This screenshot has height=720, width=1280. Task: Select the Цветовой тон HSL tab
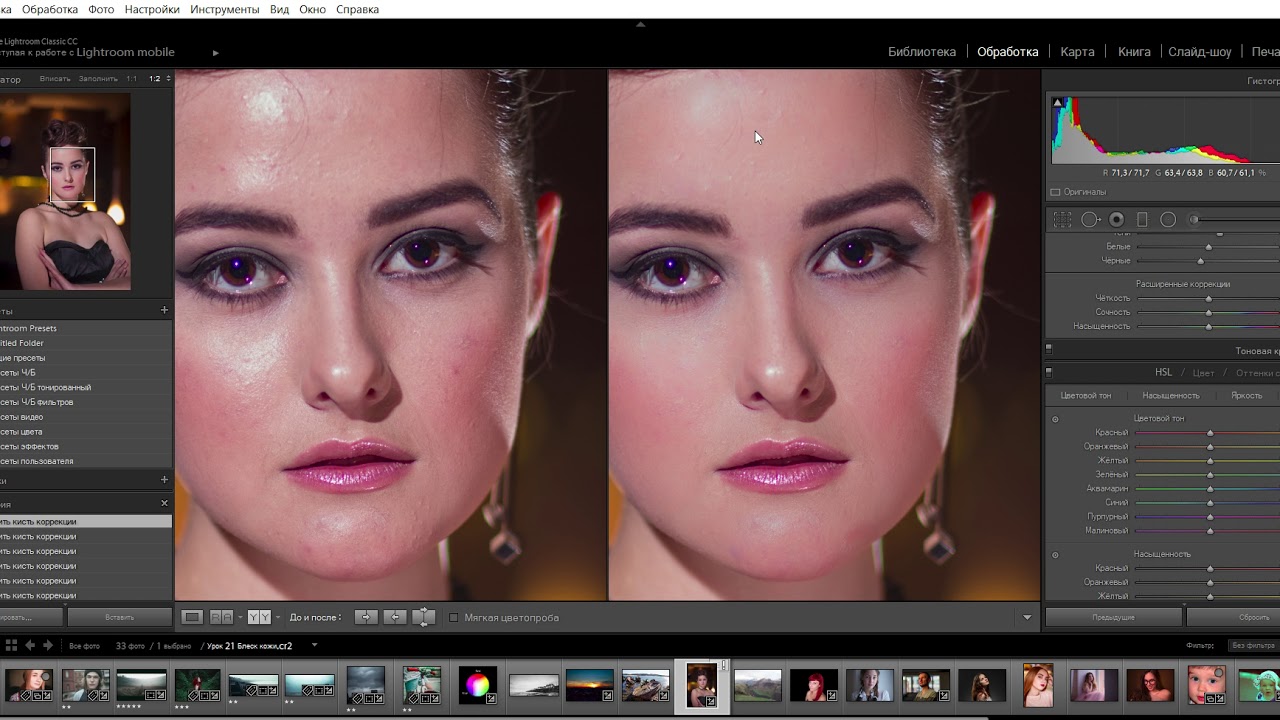(x=1085, y=396)
